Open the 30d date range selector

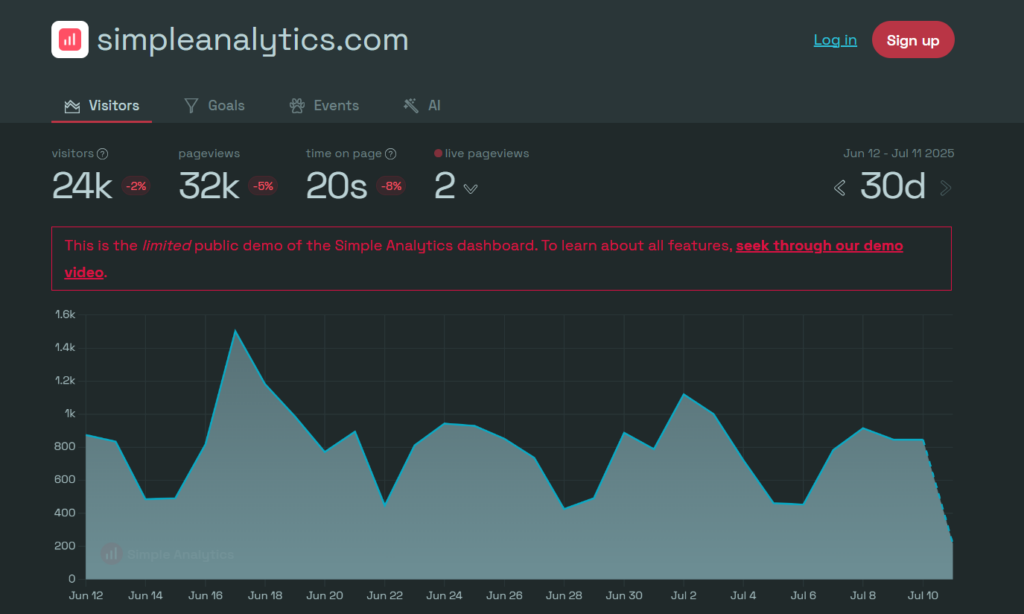[892, 186]
